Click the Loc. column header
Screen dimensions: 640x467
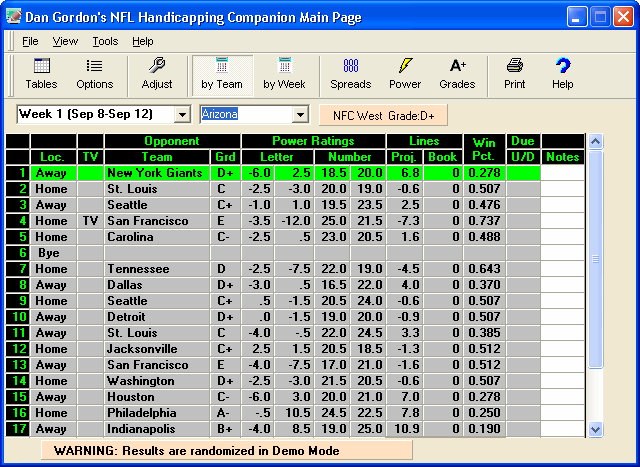point(53,157)
